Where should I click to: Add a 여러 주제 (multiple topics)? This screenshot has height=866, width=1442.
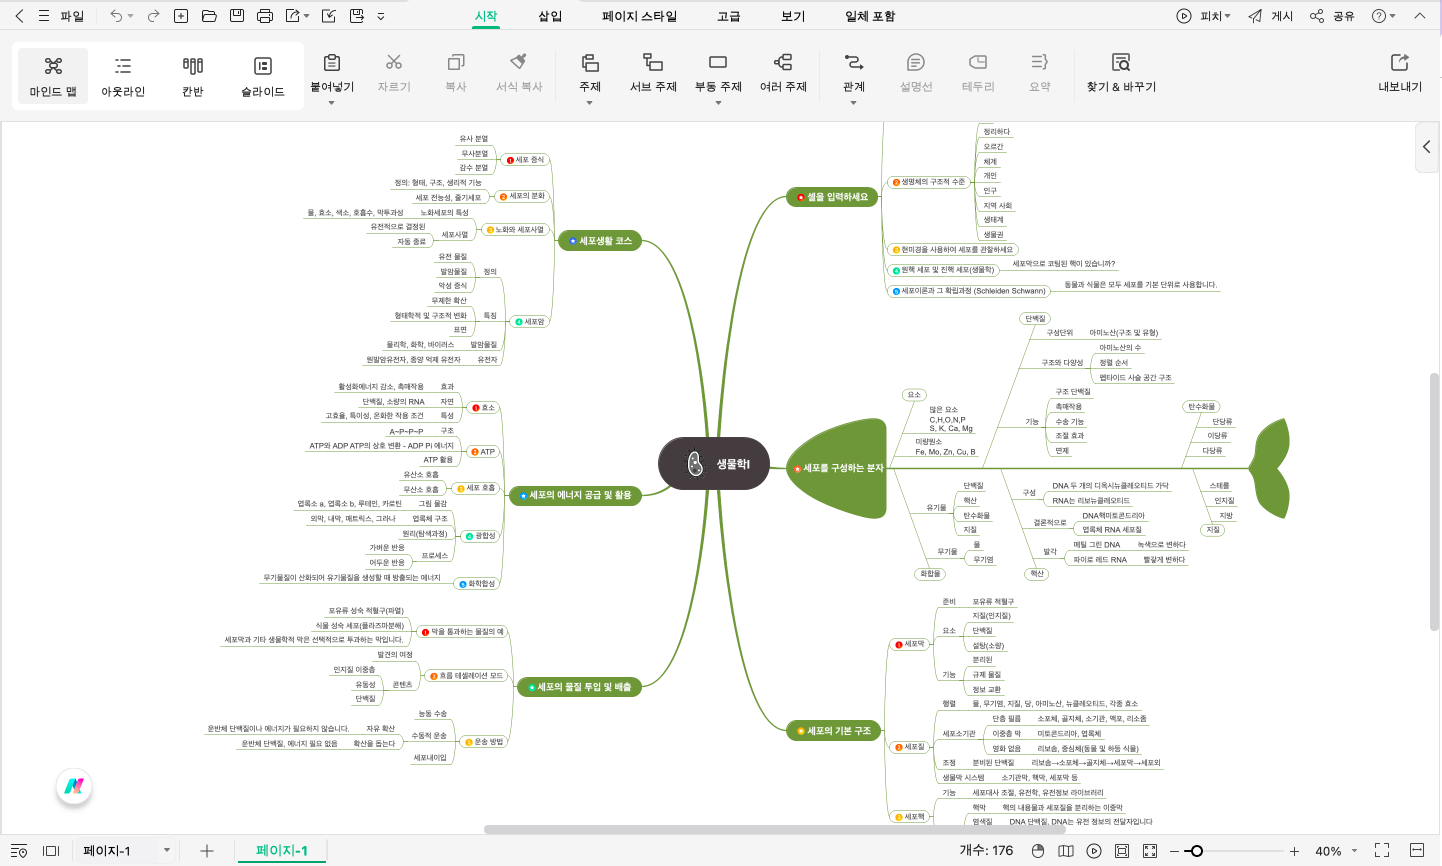(x=783, y=72)
